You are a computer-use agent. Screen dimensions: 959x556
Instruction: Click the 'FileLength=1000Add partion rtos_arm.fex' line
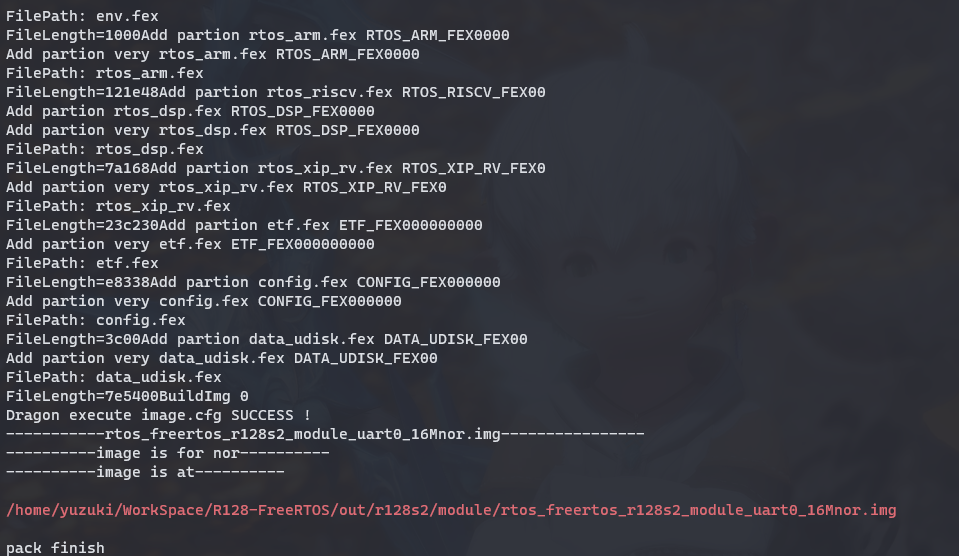[258, 35]
